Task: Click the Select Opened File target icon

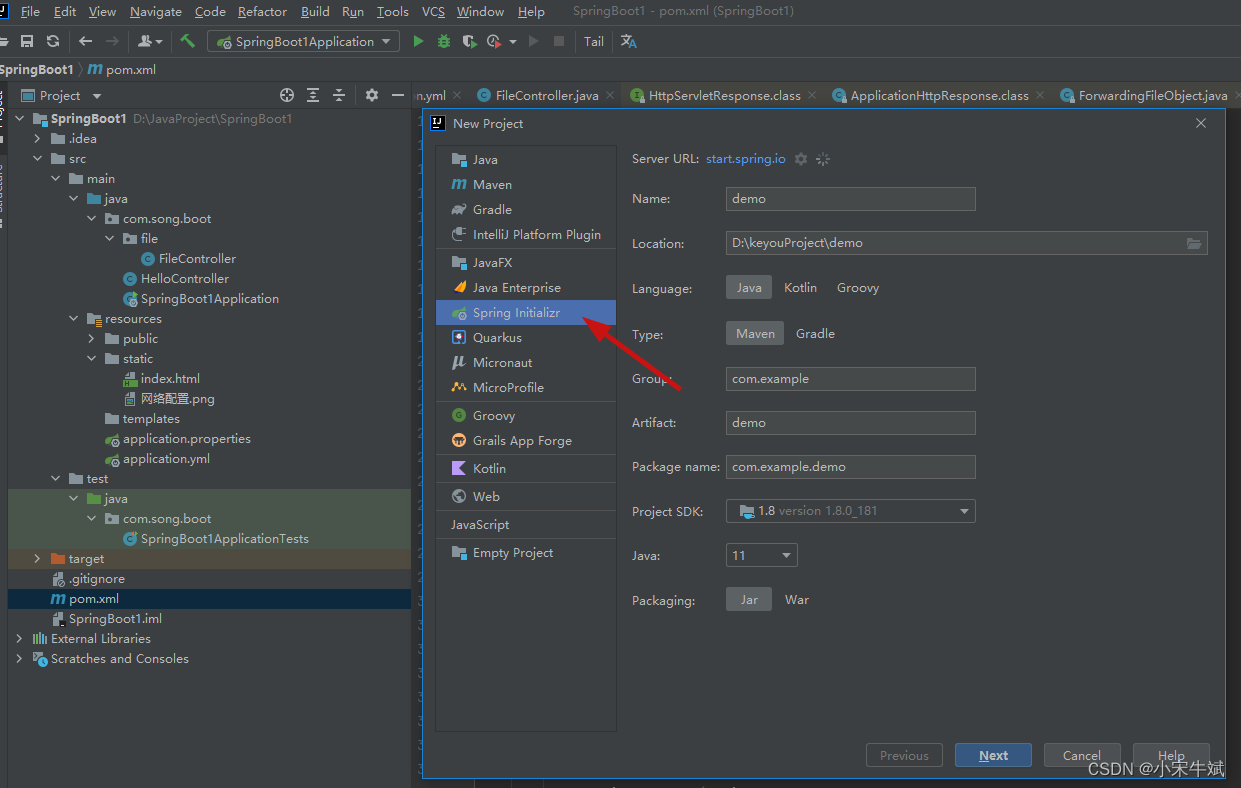Action: click(x=287, y=95)
